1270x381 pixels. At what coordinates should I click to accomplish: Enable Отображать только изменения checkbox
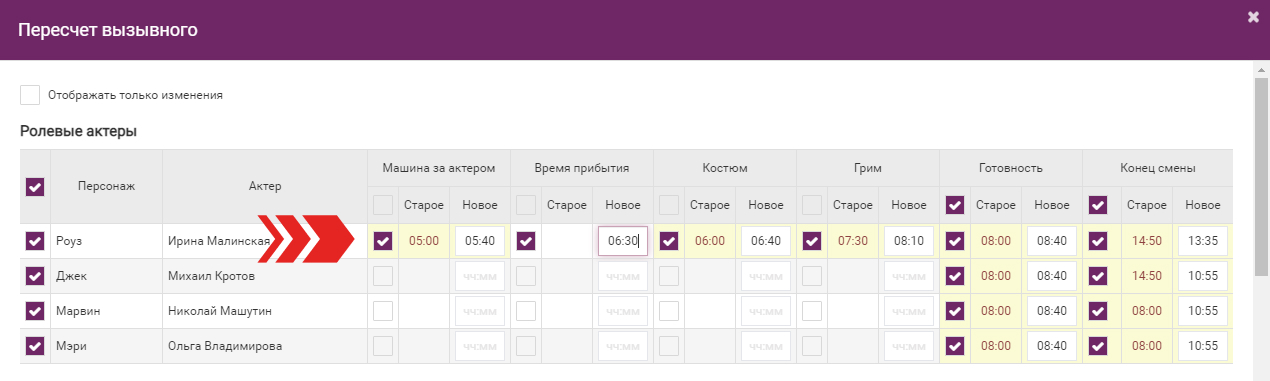coord(30,95)
